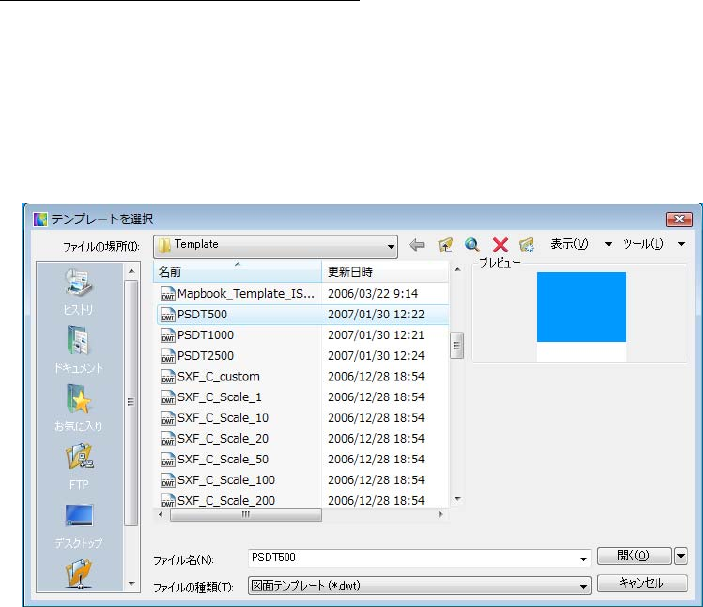Open the arrow menu beside 開く button
This screenshot has width=703, height=607.
click(681, 556)
